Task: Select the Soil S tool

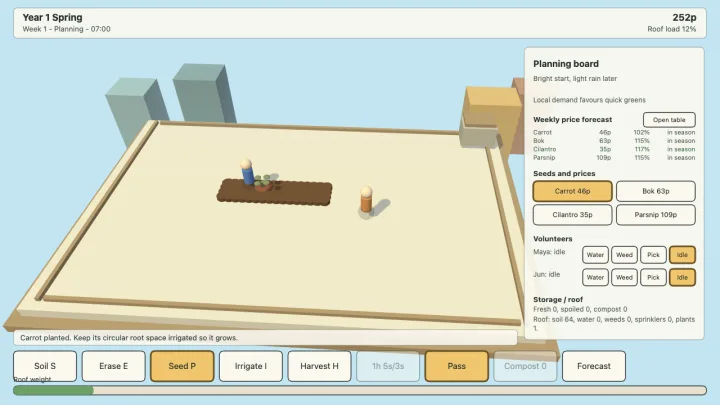Action: tap(45, 366)
